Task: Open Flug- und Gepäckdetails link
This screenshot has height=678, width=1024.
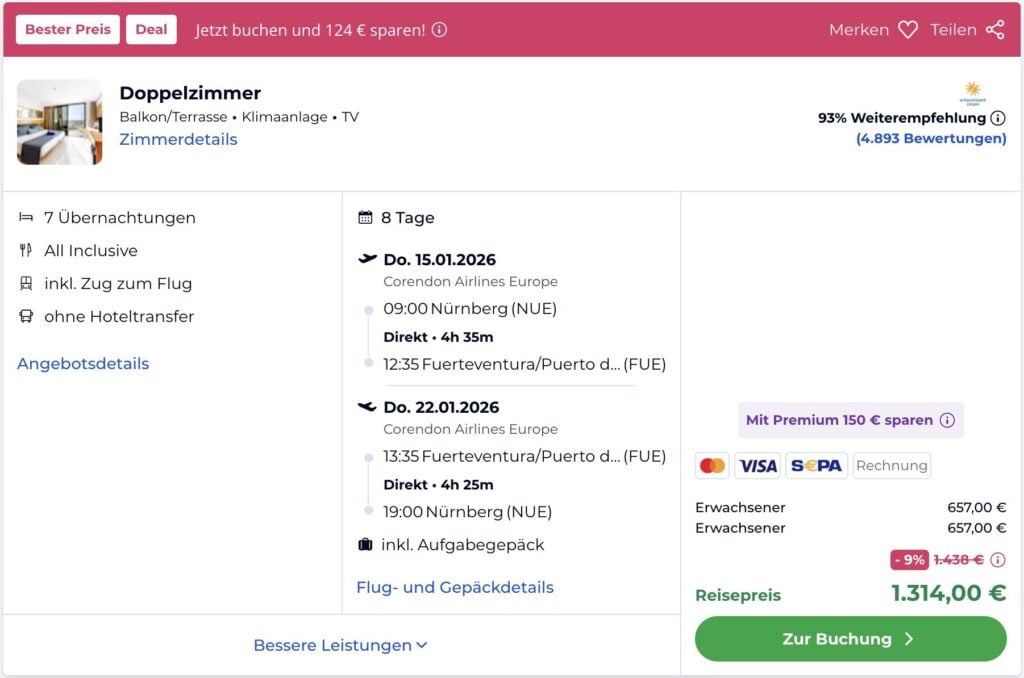Action: [455, 587]
